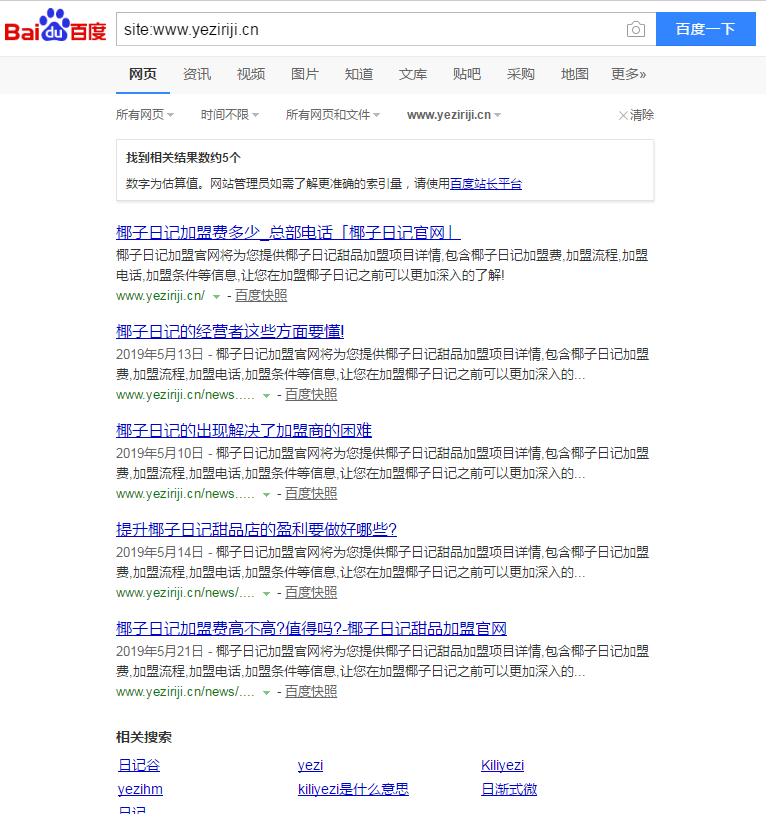Click the 相关搜索 heading
Viewport: 766px width, 814px height.
click(x=144, y=737)
